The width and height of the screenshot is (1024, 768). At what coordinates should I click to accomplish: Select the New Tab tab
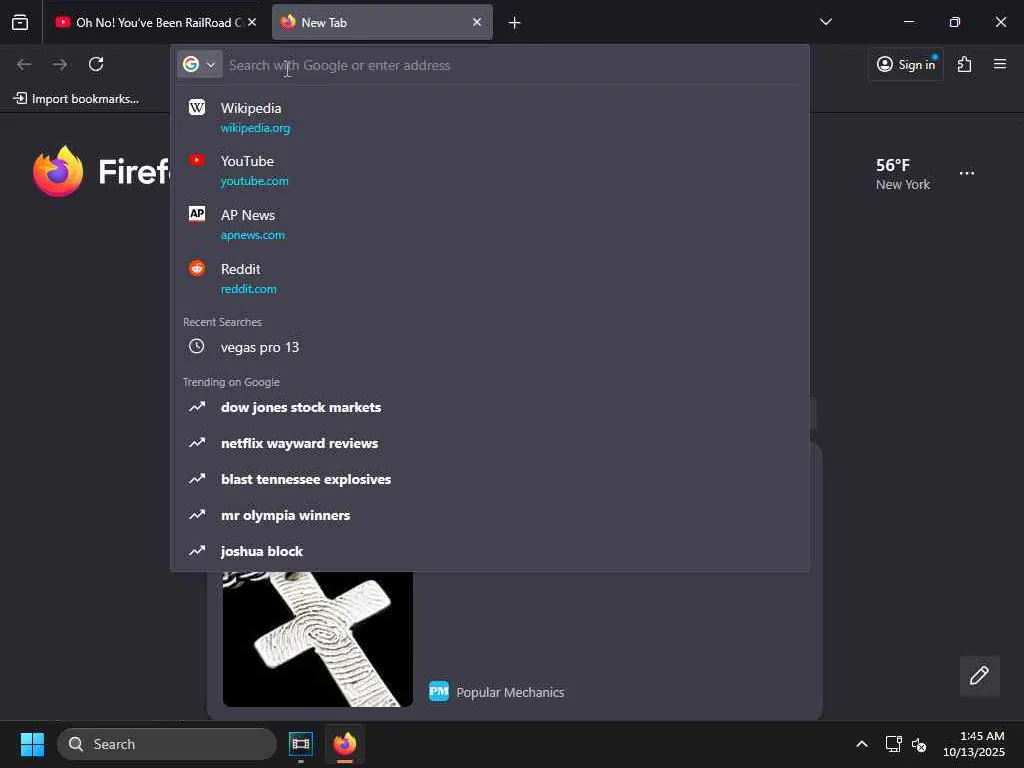[382, 22]
